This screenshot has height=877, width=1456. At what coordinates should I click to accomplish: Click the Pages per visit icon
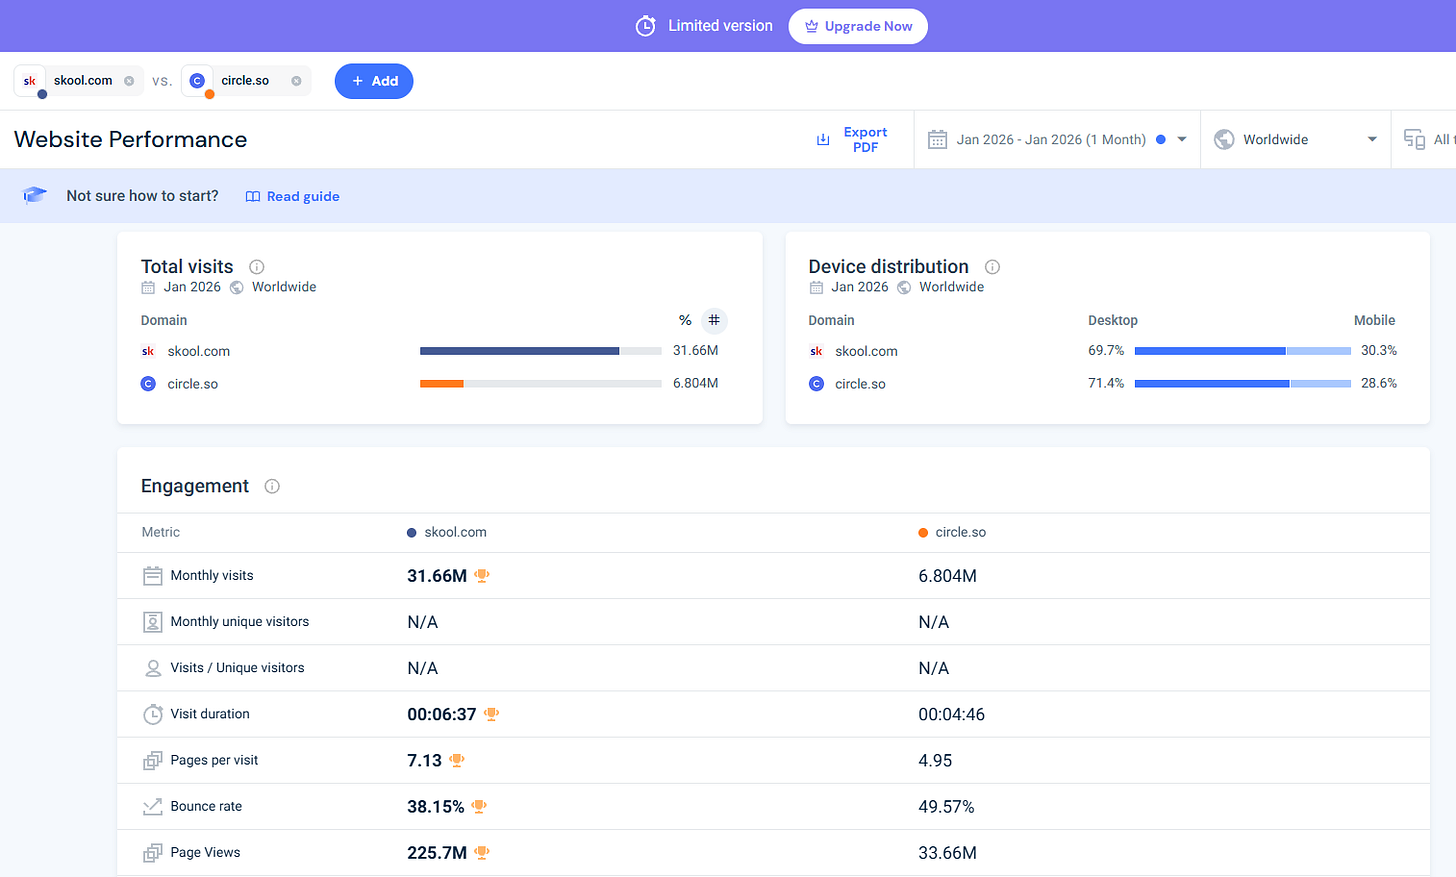(x=152, y=761)
